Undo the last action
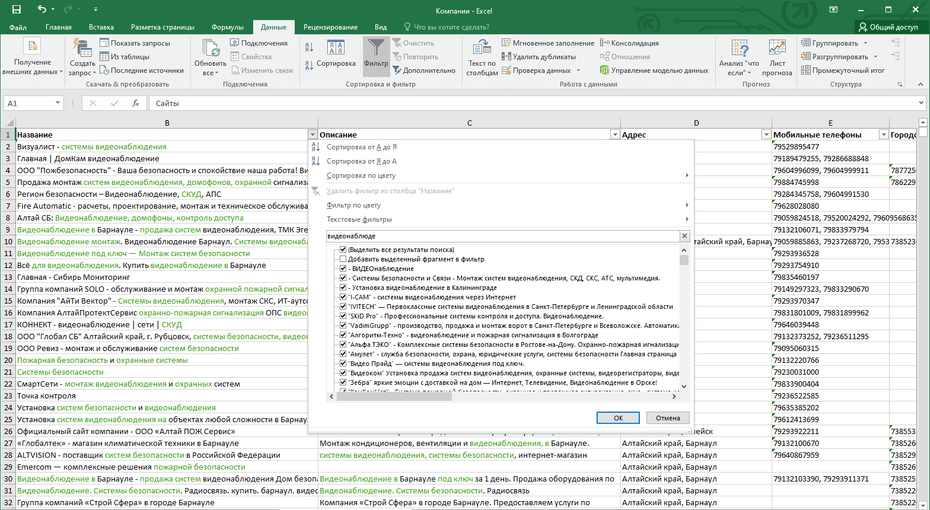The image size is (930, 510). click(x=42, y=9)
